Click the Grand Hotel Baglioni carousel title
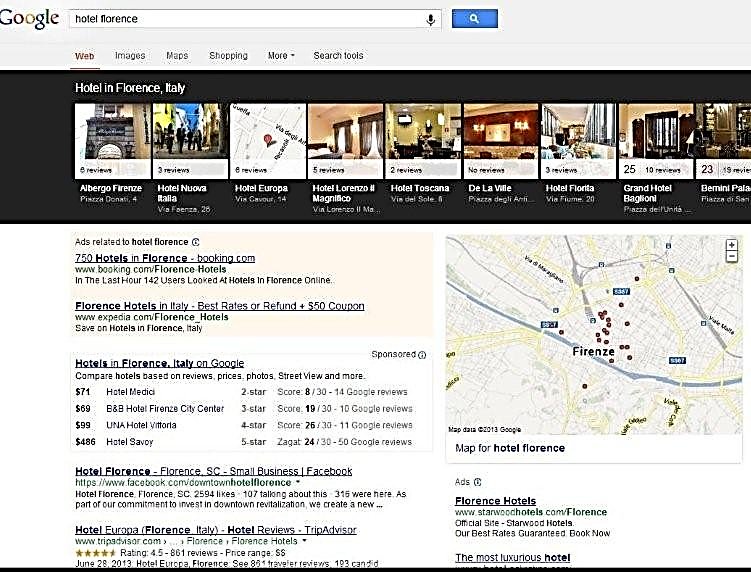 pos(648,193)
